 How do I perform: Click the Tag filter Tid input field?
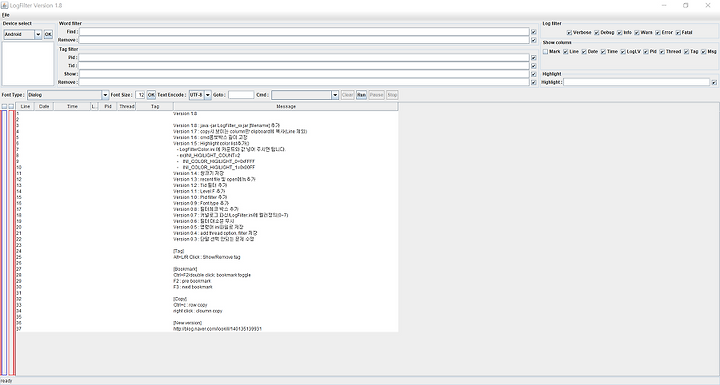point(304,66)
